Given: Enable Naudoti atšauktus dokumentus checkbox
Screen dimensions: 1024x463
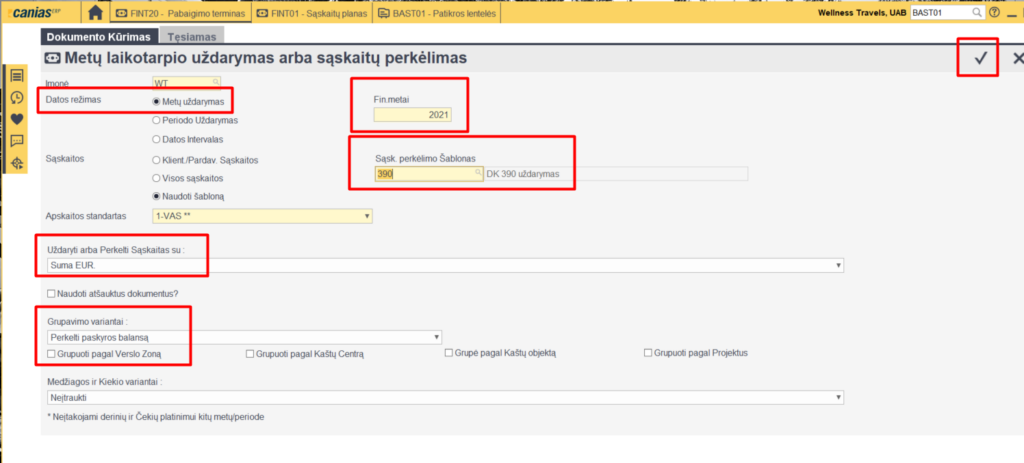Looking at the screenshot, I should 52,294.
